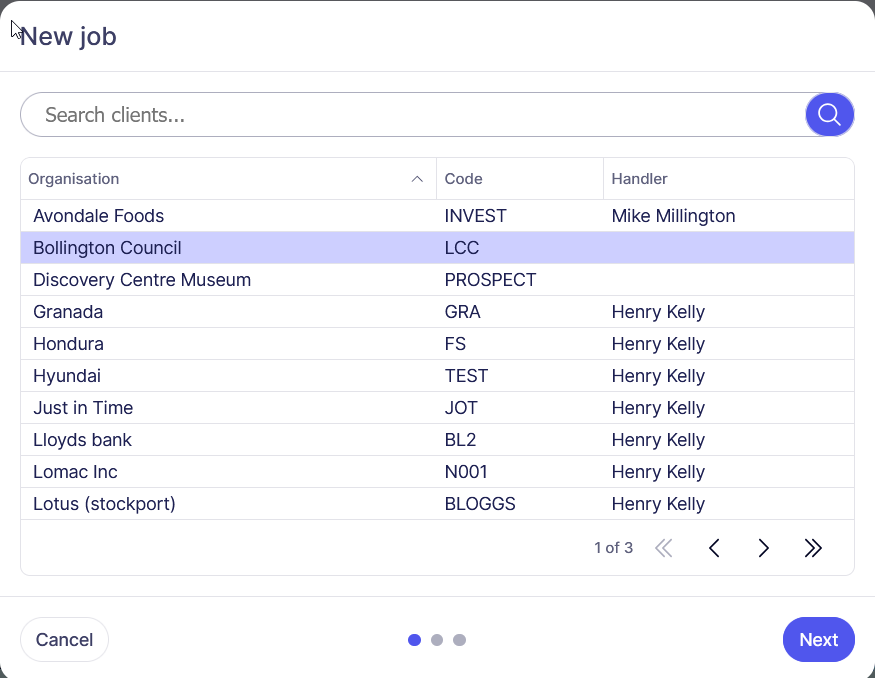Go to the previous clients page
This screenshot has height=678, width=875.
(714, 548)
